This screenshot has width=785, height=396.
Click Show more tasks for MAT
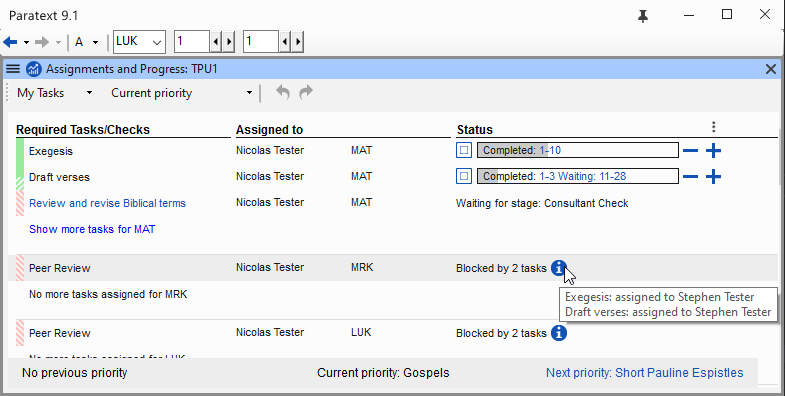pyautogui.click(x=92, y=229)
